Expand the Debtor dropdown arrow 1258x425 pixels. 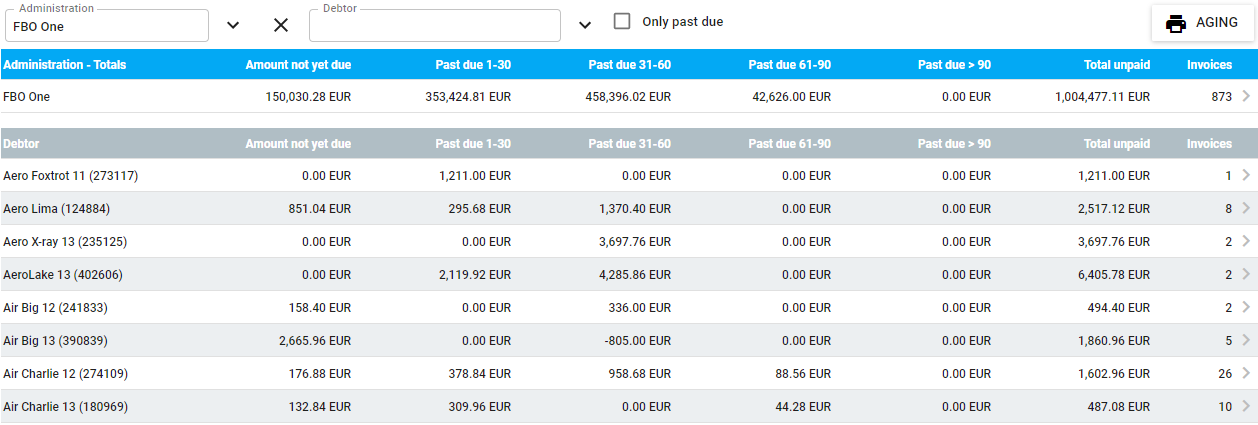click(x=585, y=25)
